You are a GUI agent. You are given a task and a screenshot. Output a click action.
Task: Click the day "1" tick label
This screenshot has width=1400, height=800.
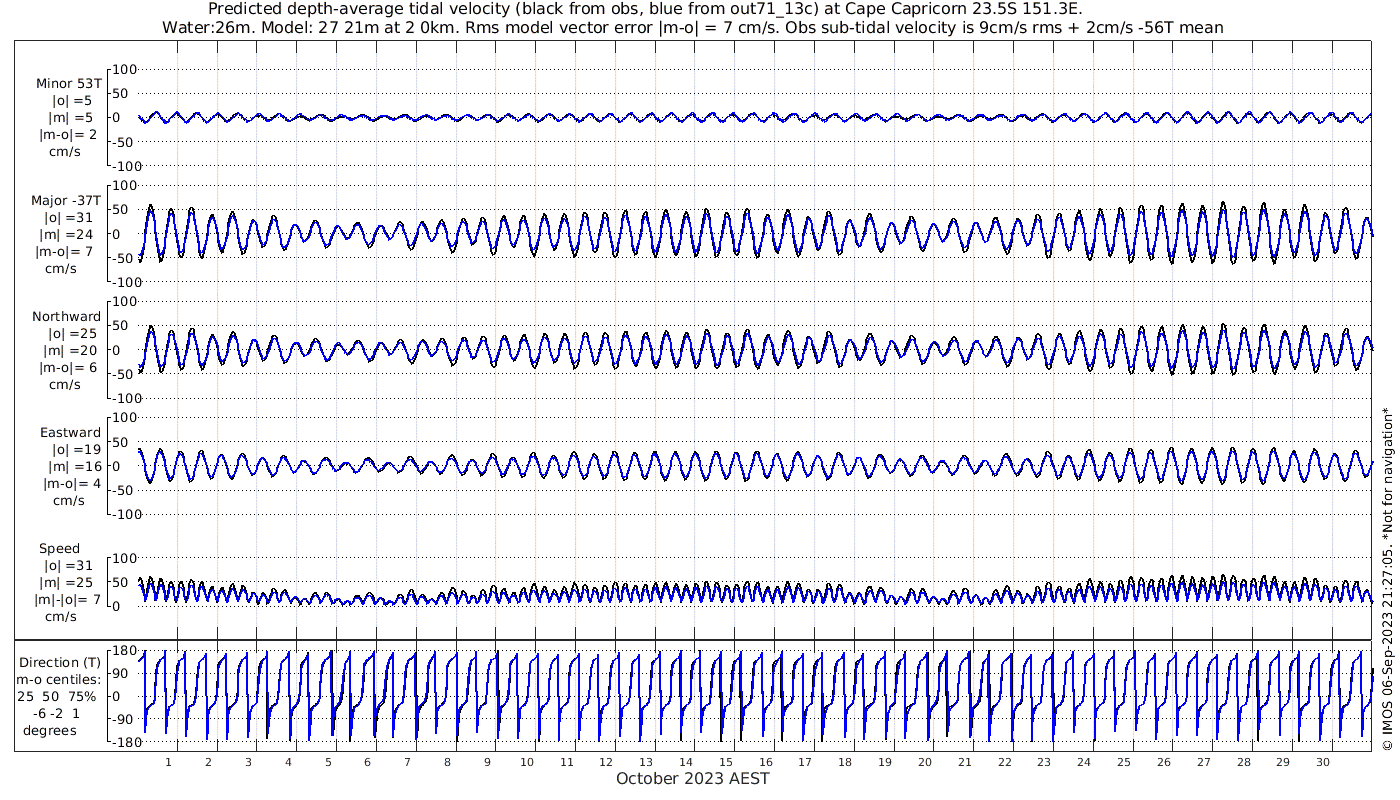[x=168, y=762]
